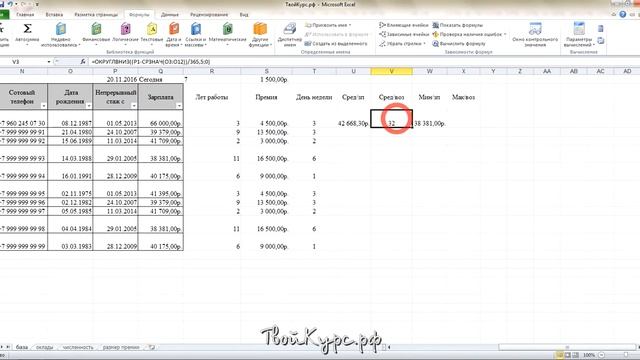
Task: Open the Логические functions book icon
Action: pyautogui.click(x=126, y=29)
